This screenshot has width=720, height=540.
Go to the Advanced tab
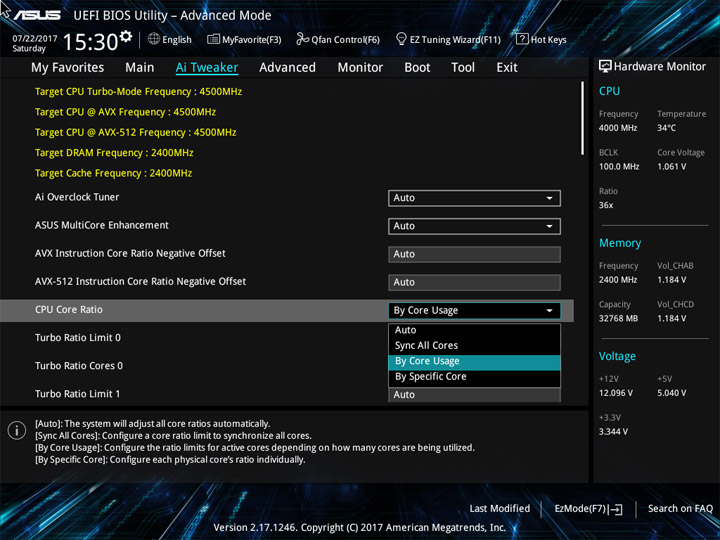tap(287, 68)
